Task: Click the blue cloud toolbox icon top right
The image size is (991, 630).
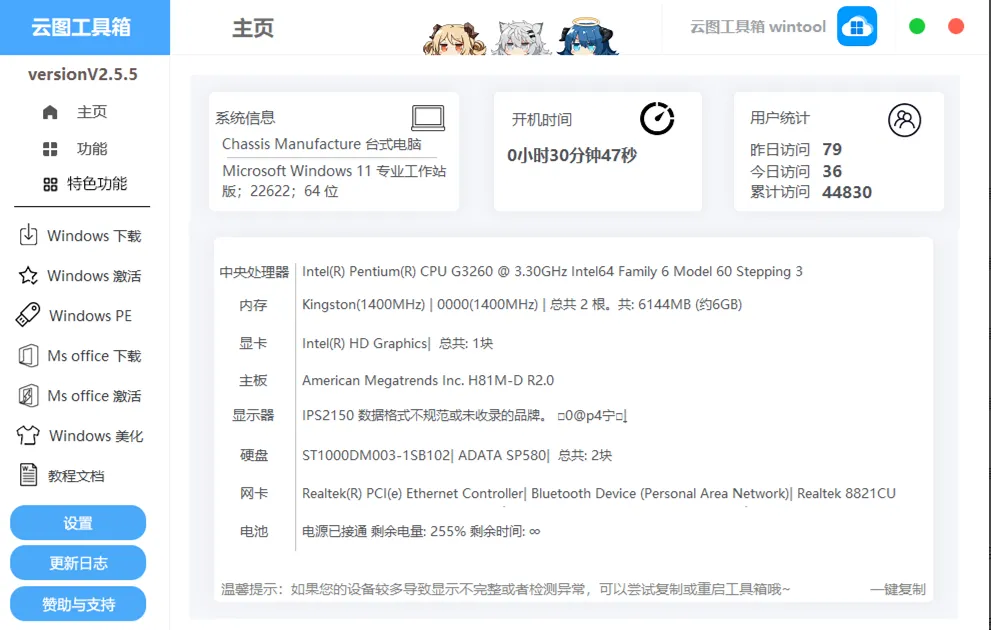Action: tap(857, 26)
